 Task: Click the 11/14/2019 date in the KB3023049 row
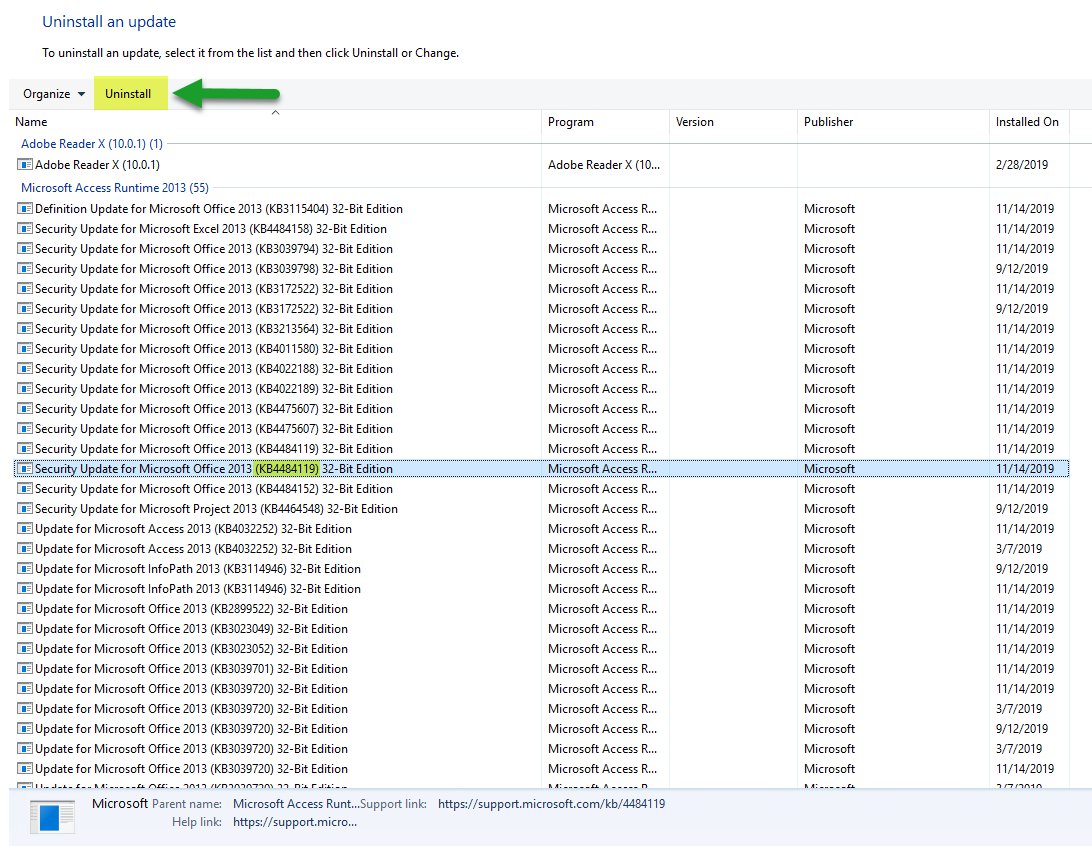(1025, 629)
